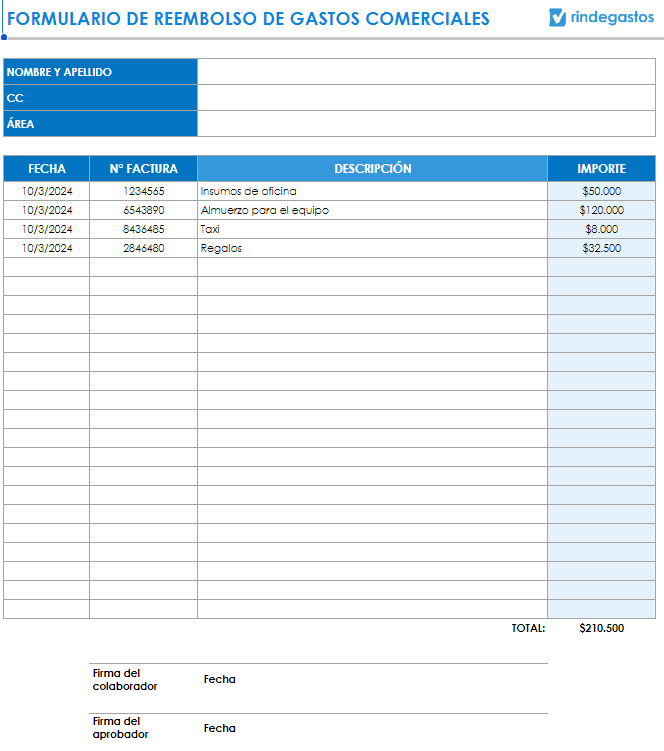Screen dimensions: 664x751
Task: Select invoice number 6543890 cell
Action: click(x=144, y=210)
